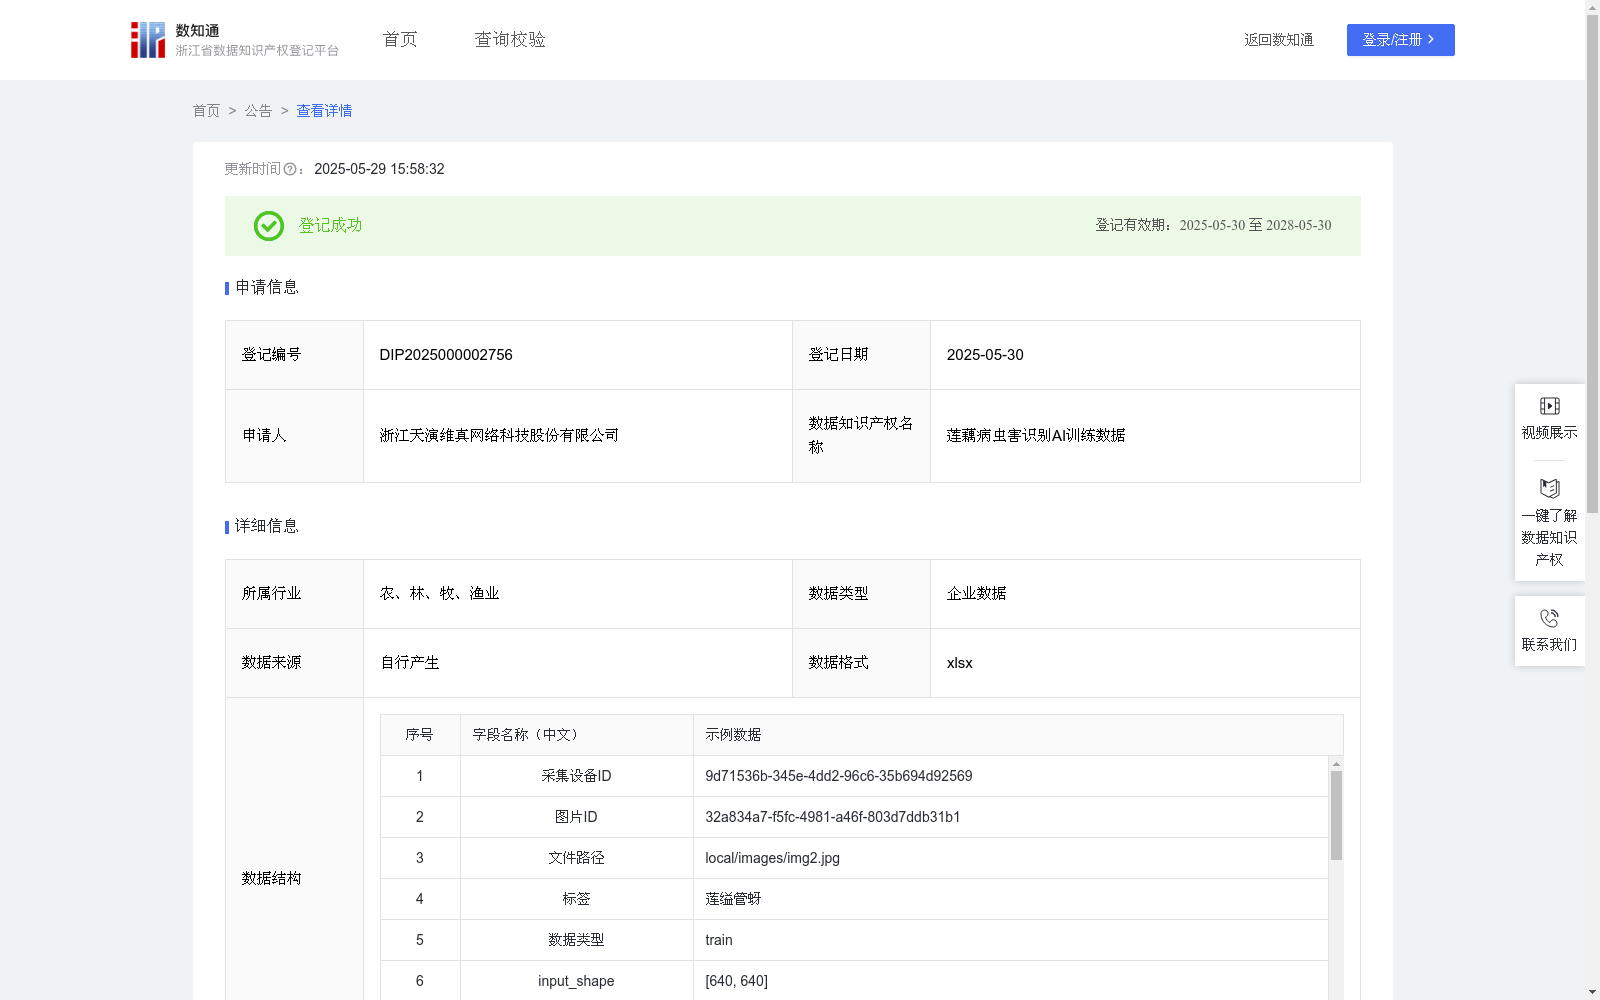The width and height of the screenshot is (1600, 1000).
Task: Click 首页 in the breadcrumb
Action: [x=206, y=111]
